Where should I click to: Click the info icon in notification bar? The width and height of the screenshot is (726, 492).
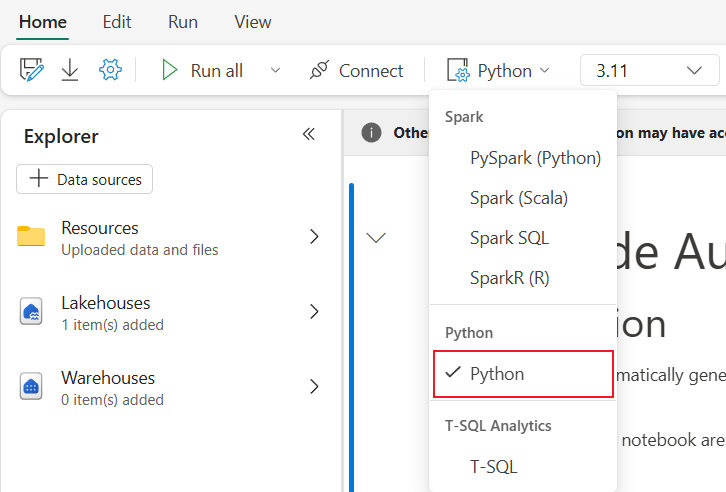[x=371, y=133]
